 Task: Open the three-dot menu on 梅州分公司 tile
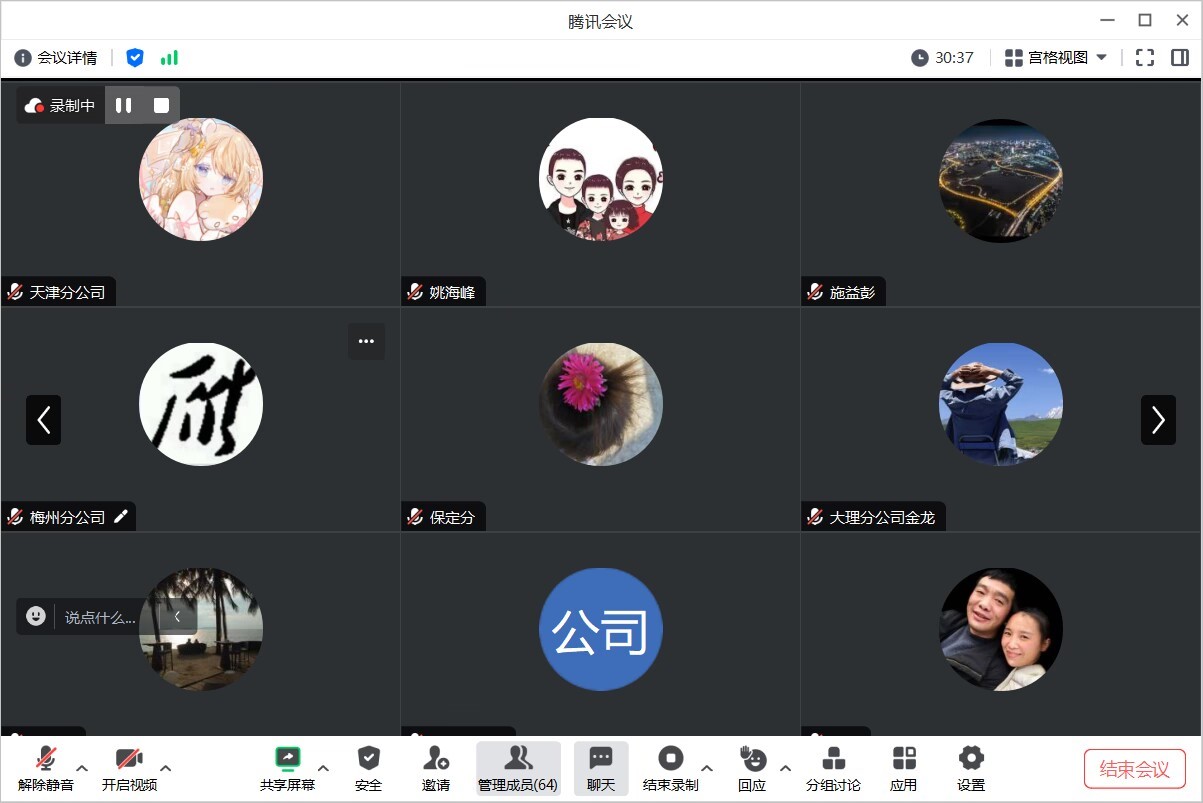tap(366, 342)
